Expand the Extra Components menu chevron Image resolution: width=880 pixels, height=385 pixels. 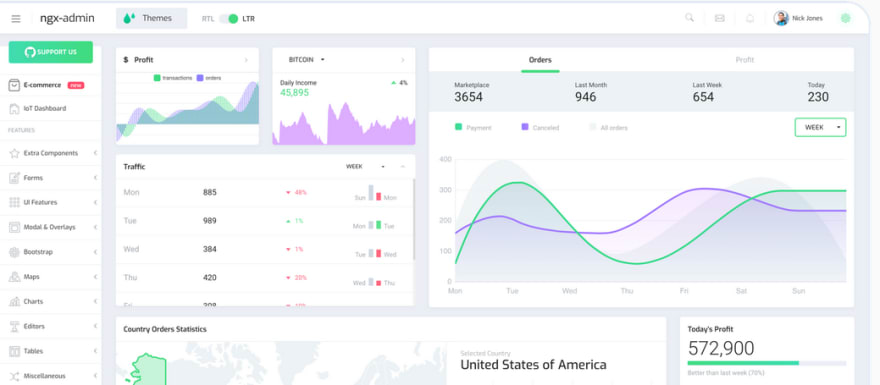(x=95, y=153)
